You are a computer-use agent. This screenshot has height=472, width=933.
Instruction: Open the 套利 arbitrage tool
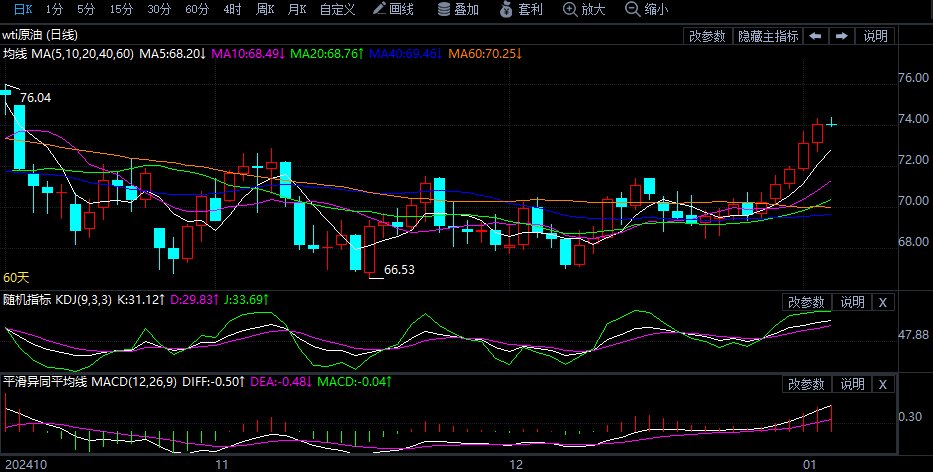click(522, 9)
